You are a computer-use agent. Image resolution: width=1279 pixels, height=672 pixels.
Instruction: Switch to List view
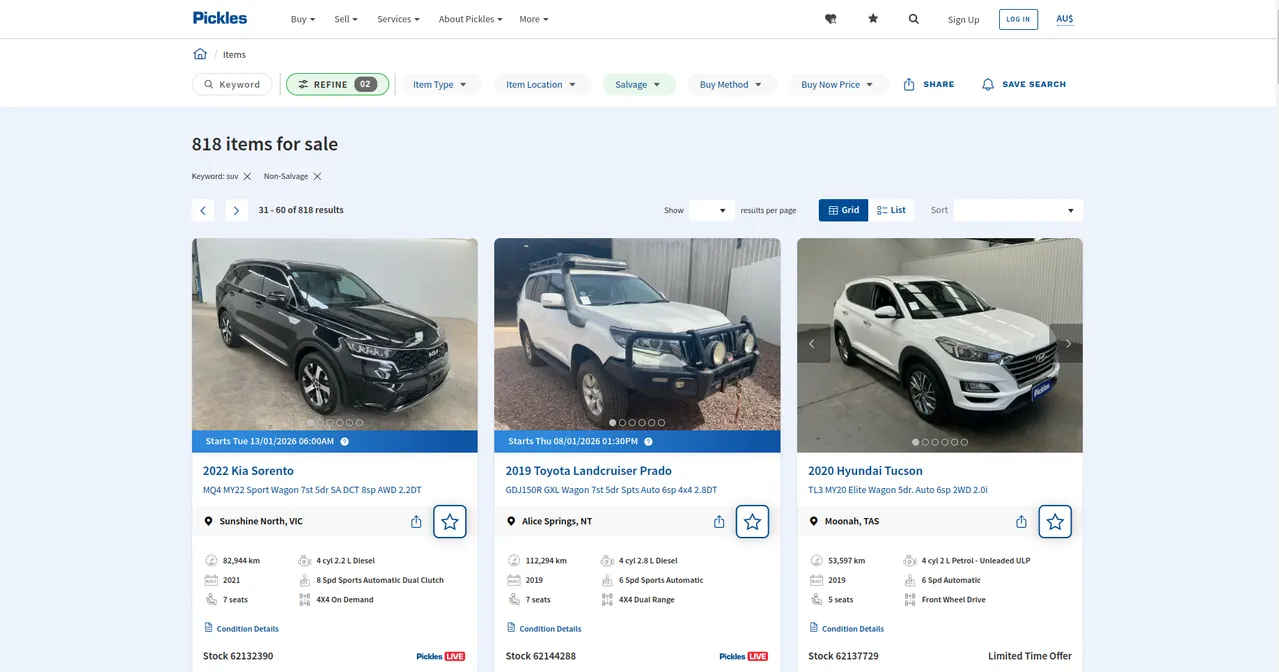(891, 210)
